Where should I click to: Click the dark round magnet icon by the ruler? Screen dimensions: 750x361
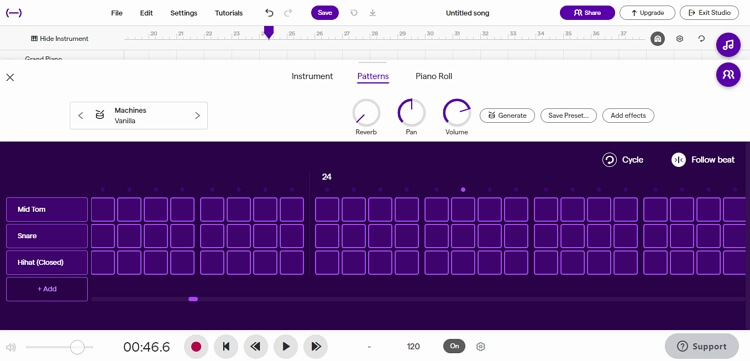[658, 39]
